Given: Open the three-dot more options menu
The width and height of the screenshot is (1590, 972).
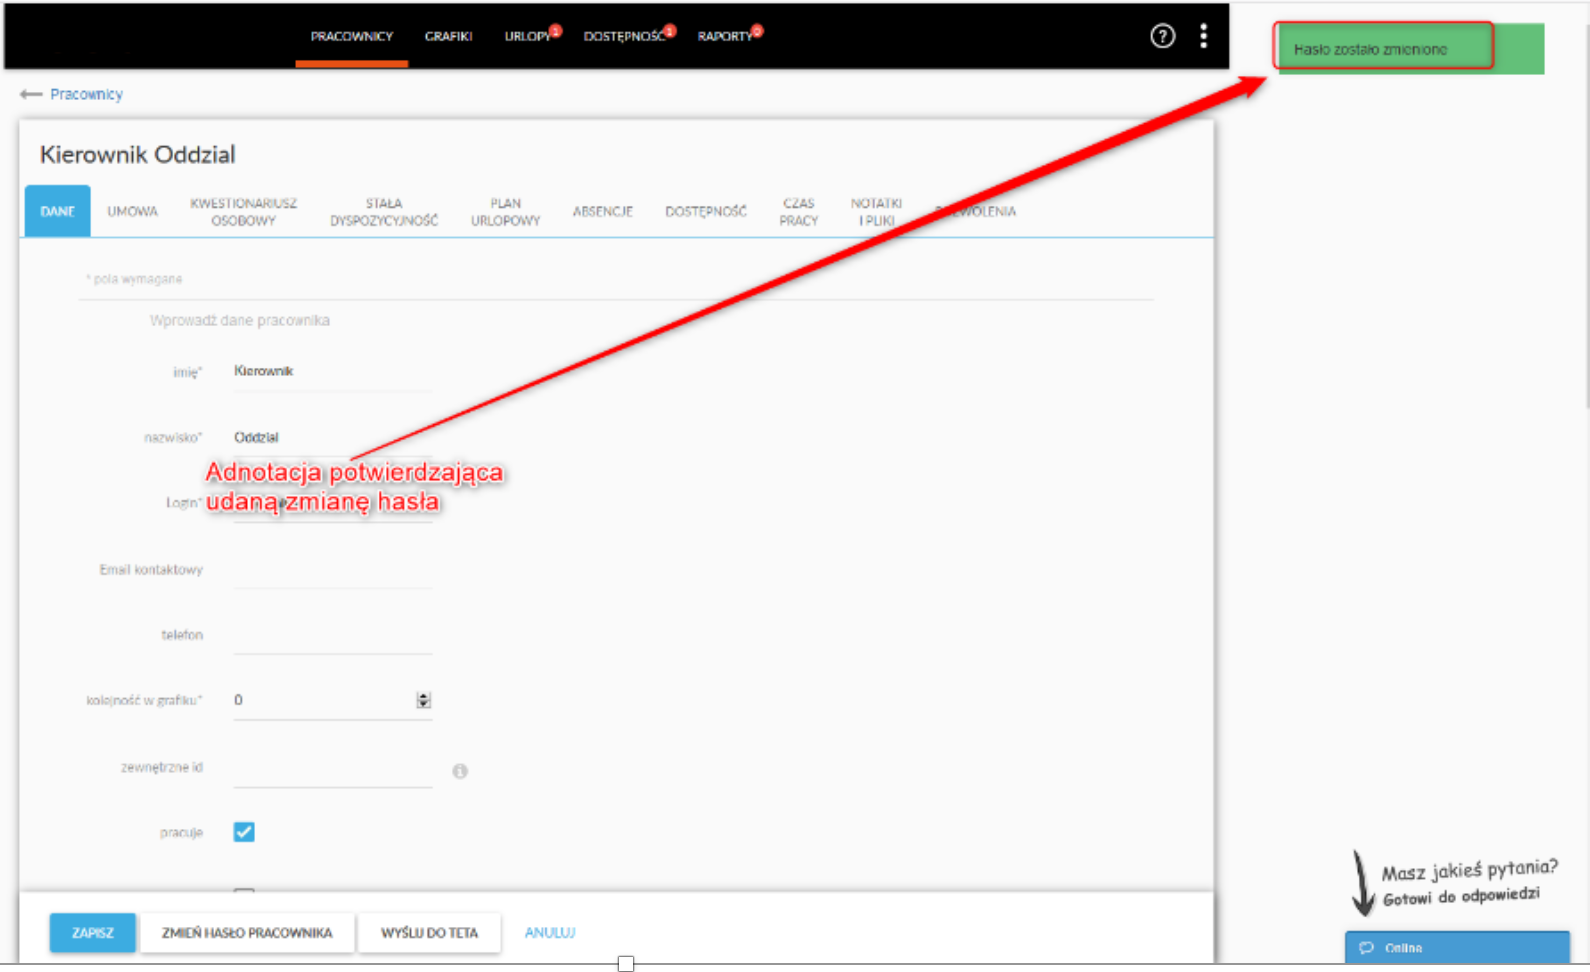Looking at the screenshot, I should [1203, 36].
